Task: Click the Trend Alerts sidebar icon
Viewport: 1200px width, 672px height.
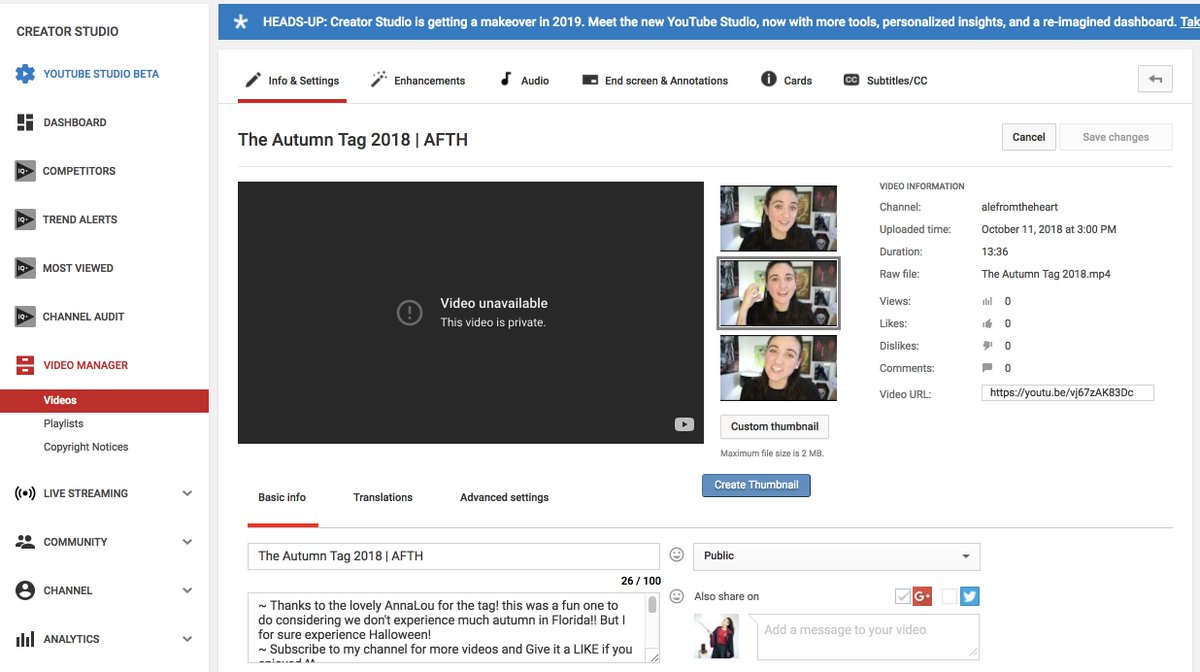Action: point(25,219)
